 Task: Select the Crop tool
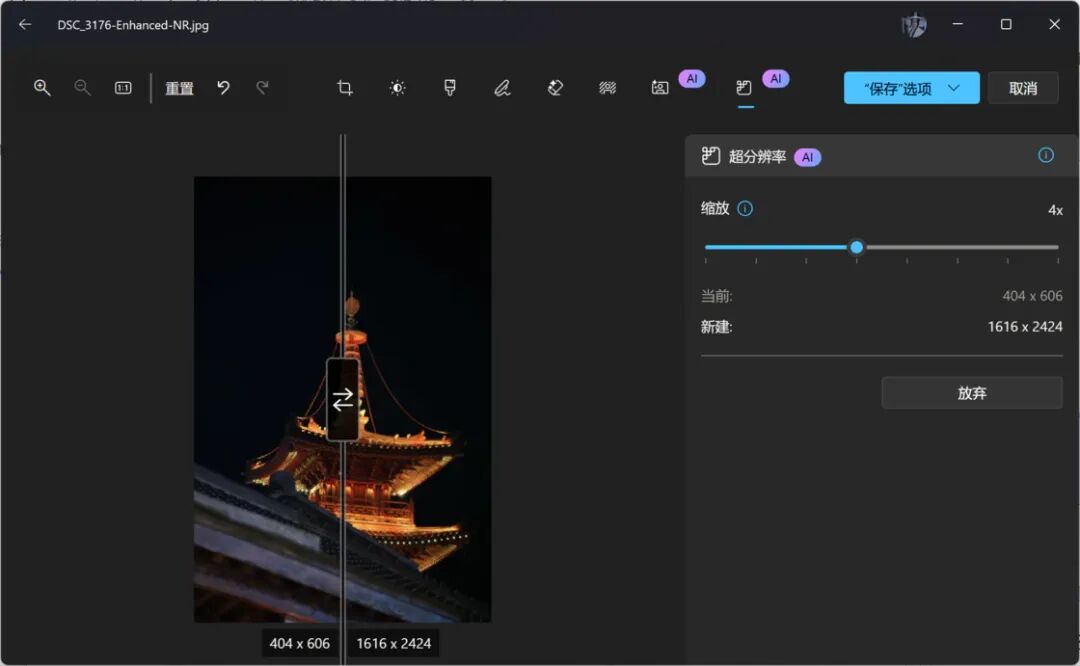coord(345,87)
